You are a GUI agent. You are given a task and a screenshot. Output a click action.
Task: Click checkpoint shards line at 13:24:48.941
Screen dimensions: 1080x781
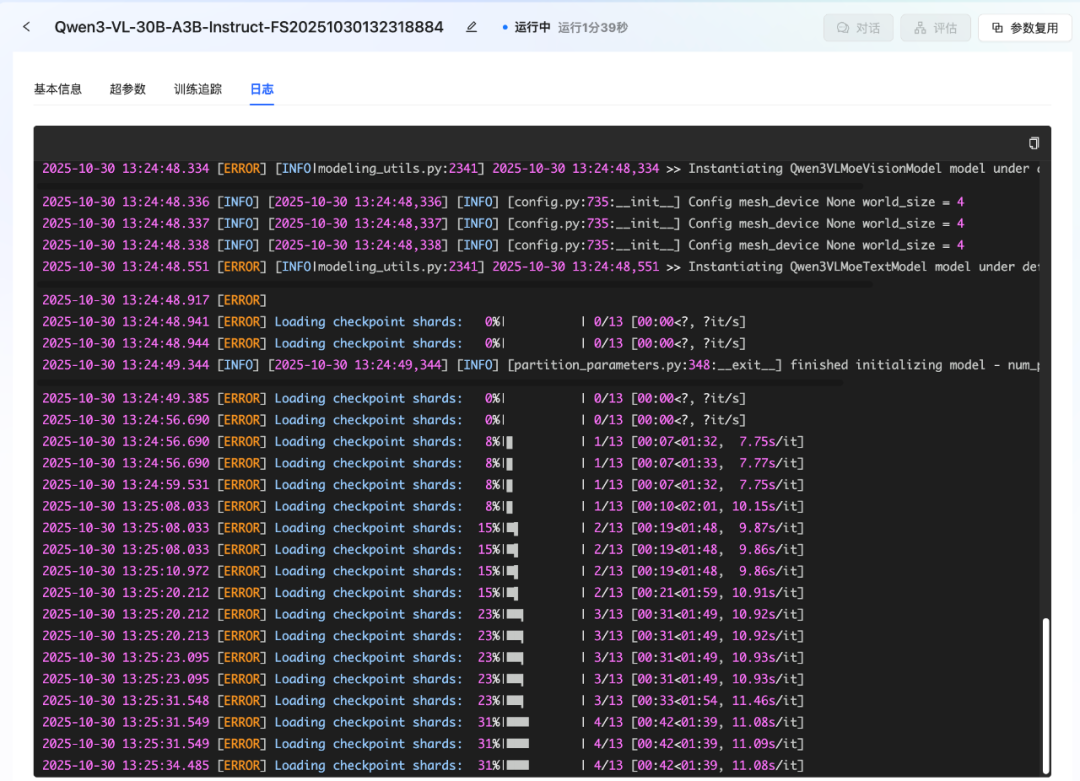coord(394,322)
